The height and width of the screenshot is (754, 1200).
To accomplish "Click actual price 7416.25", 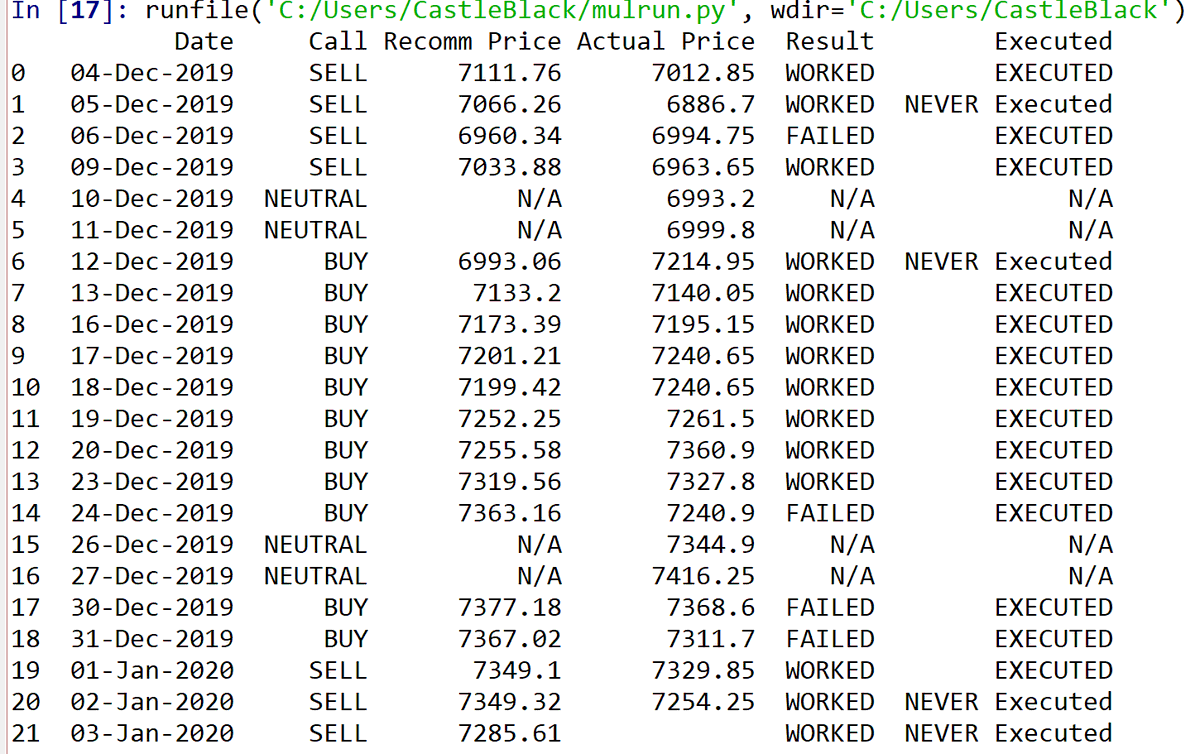I will [703, 576].
